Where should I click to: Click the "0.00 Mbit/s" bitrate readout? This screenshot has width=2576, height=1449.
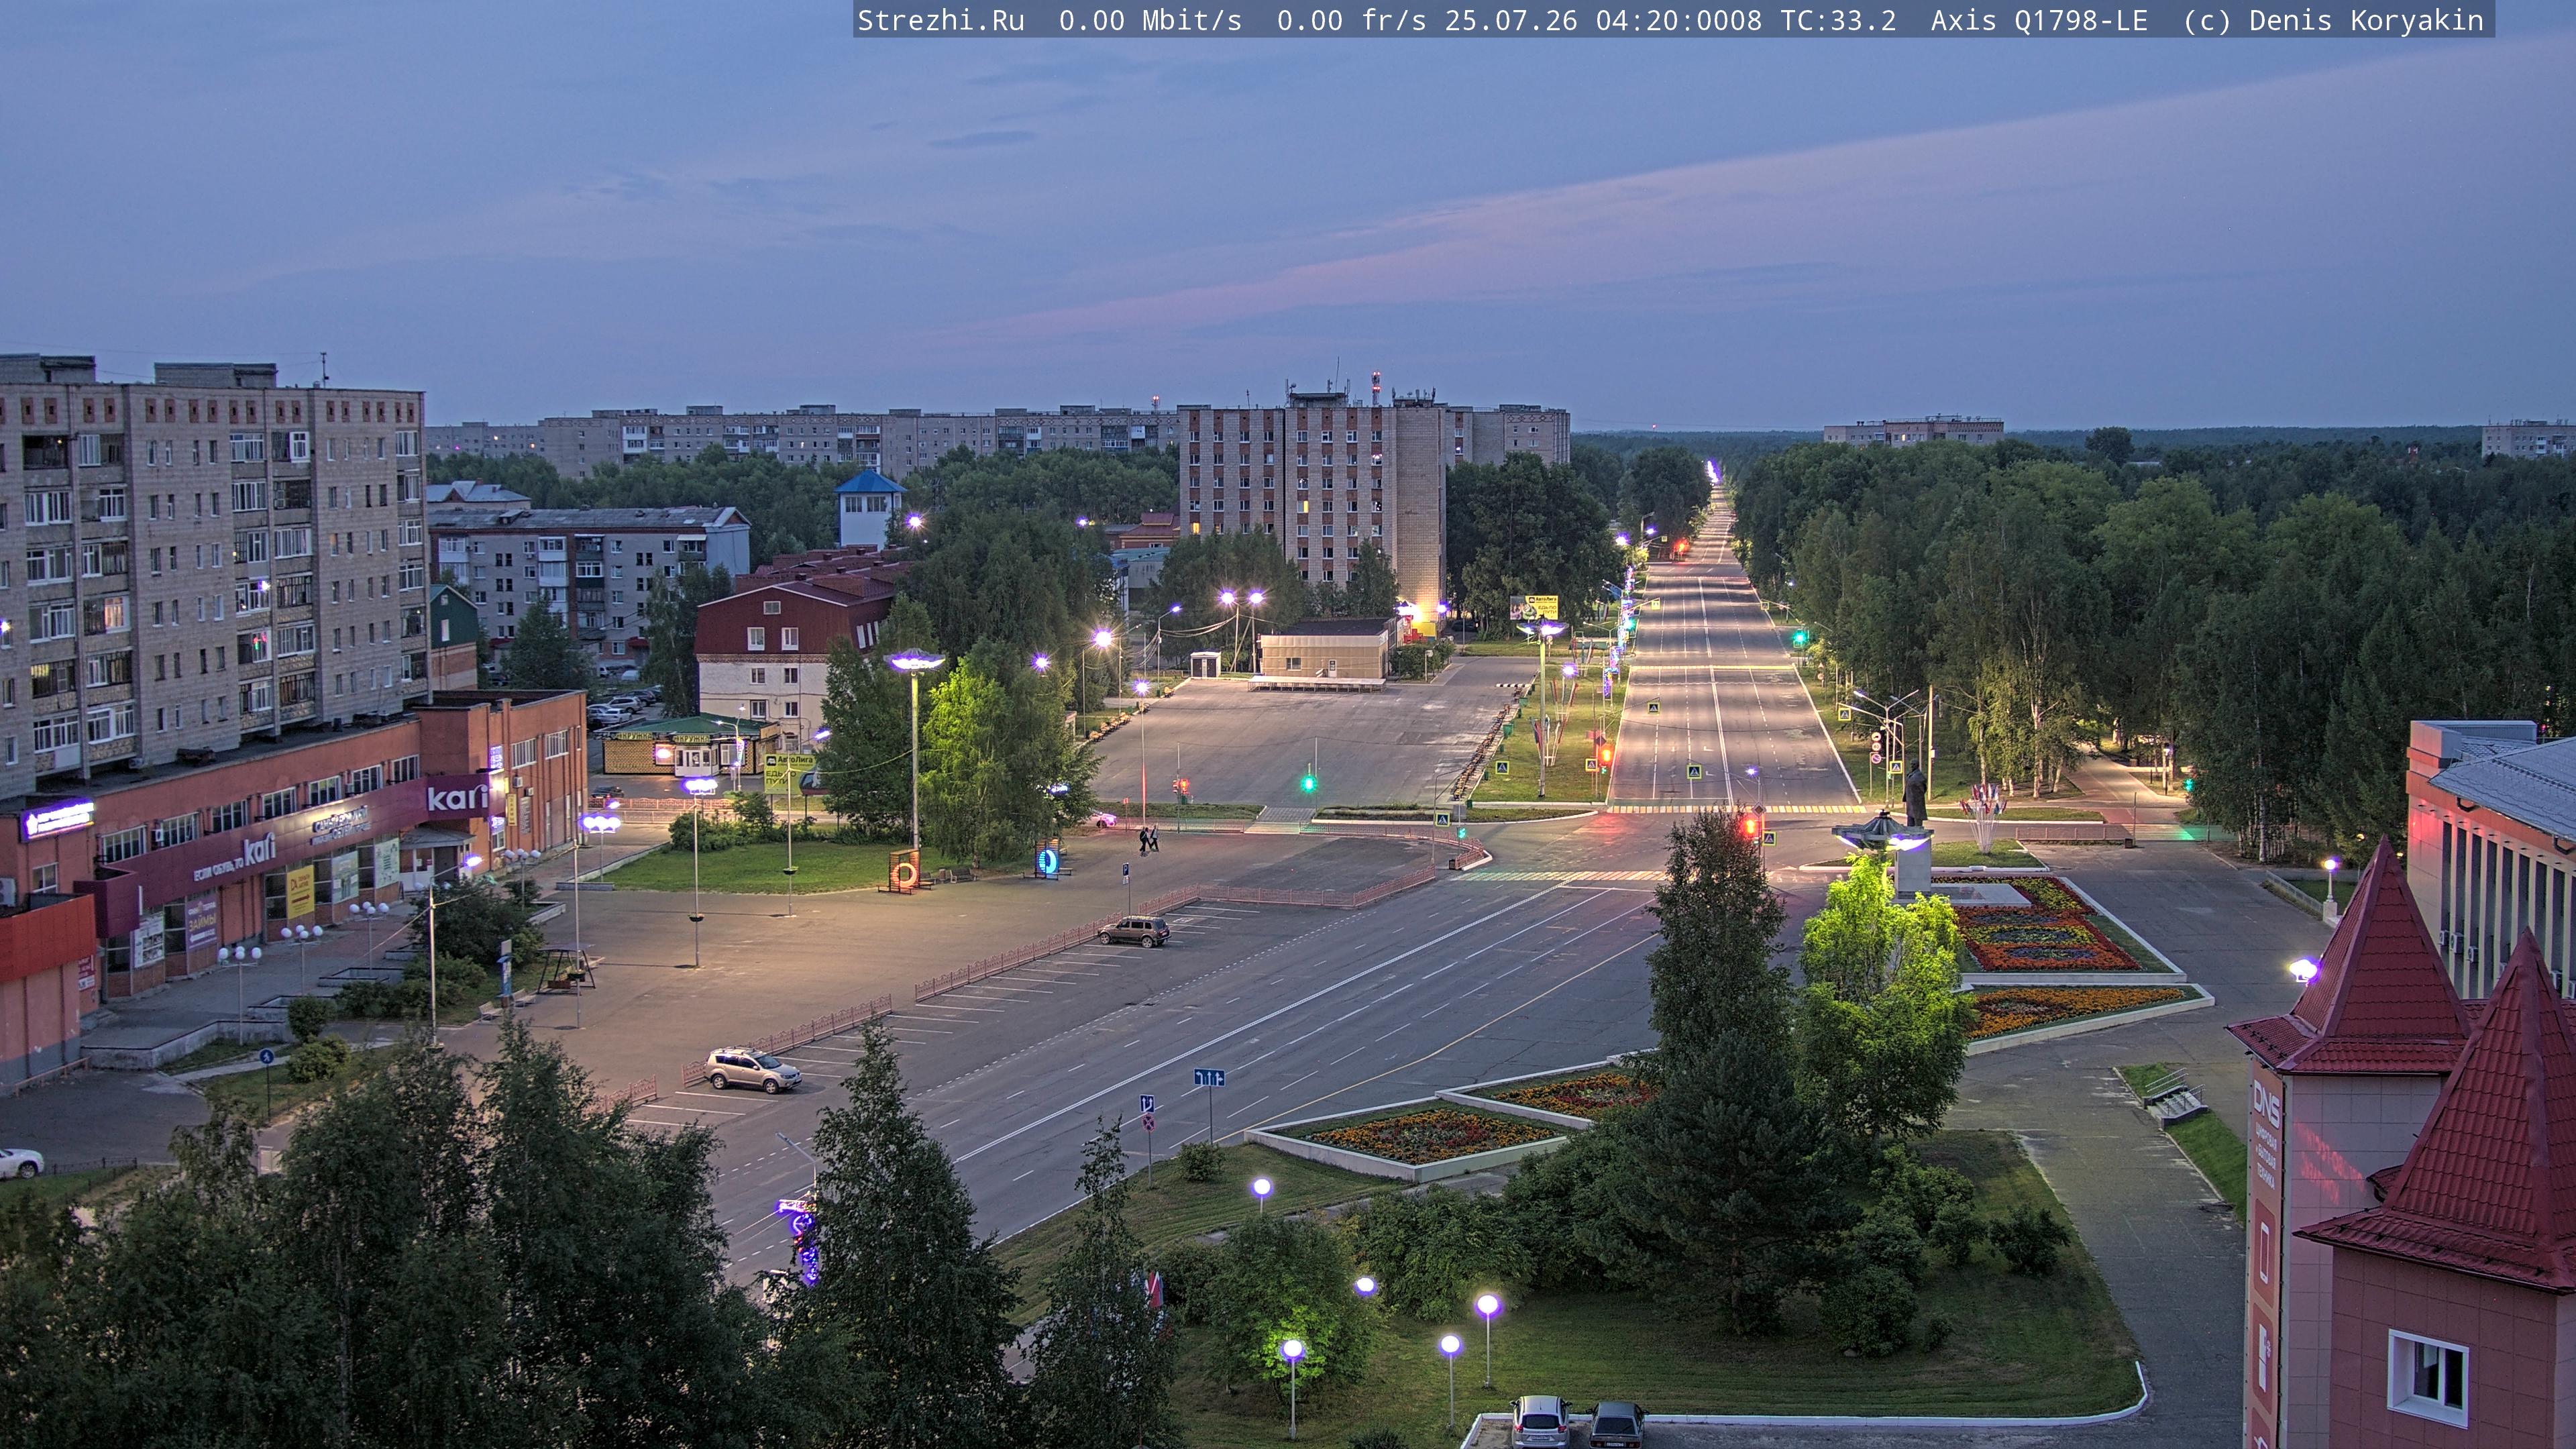point(1150,21)
